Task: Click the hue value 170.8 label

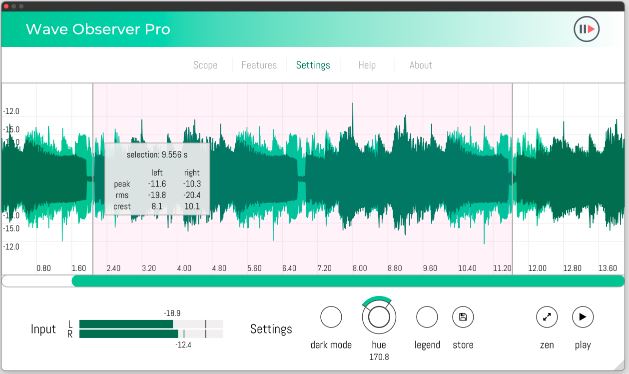Action: (379, 357)
